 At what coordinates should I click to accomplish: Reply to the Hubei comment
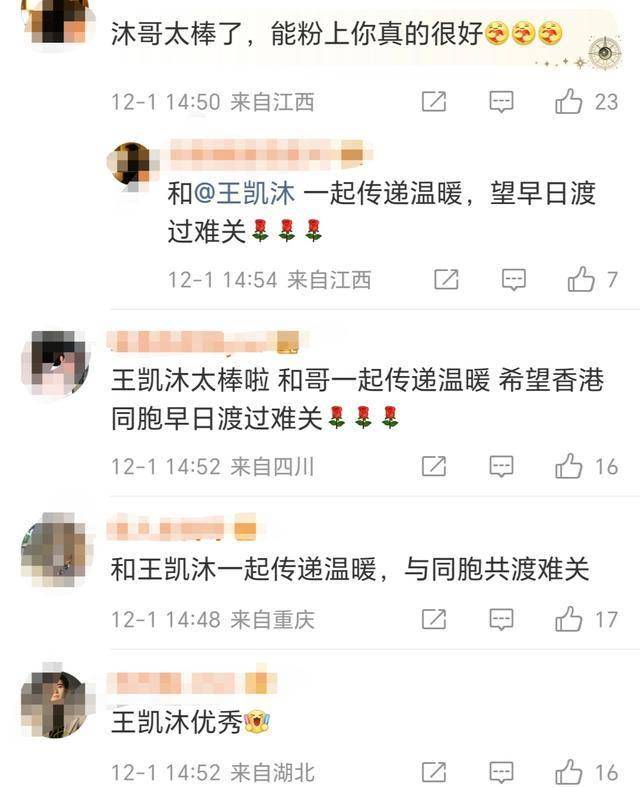coord(501,772)
